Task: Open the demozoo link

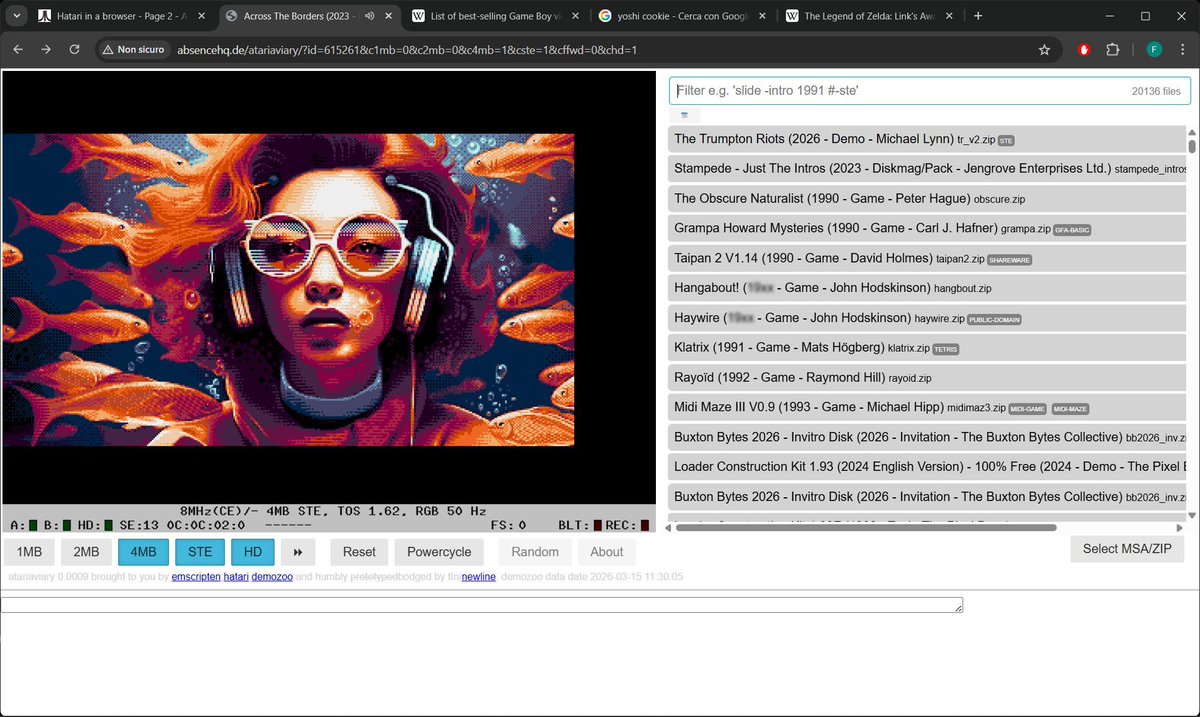Action: click(x=272, y=577)
